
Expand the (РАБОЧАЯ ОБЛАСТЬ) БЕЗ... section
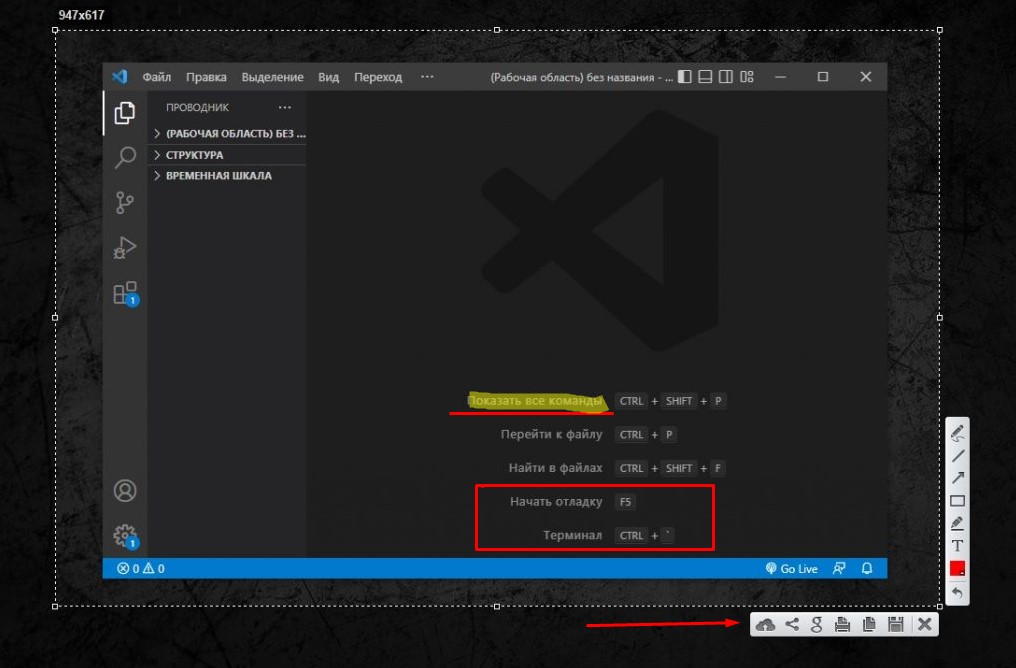tap(229, 133)
